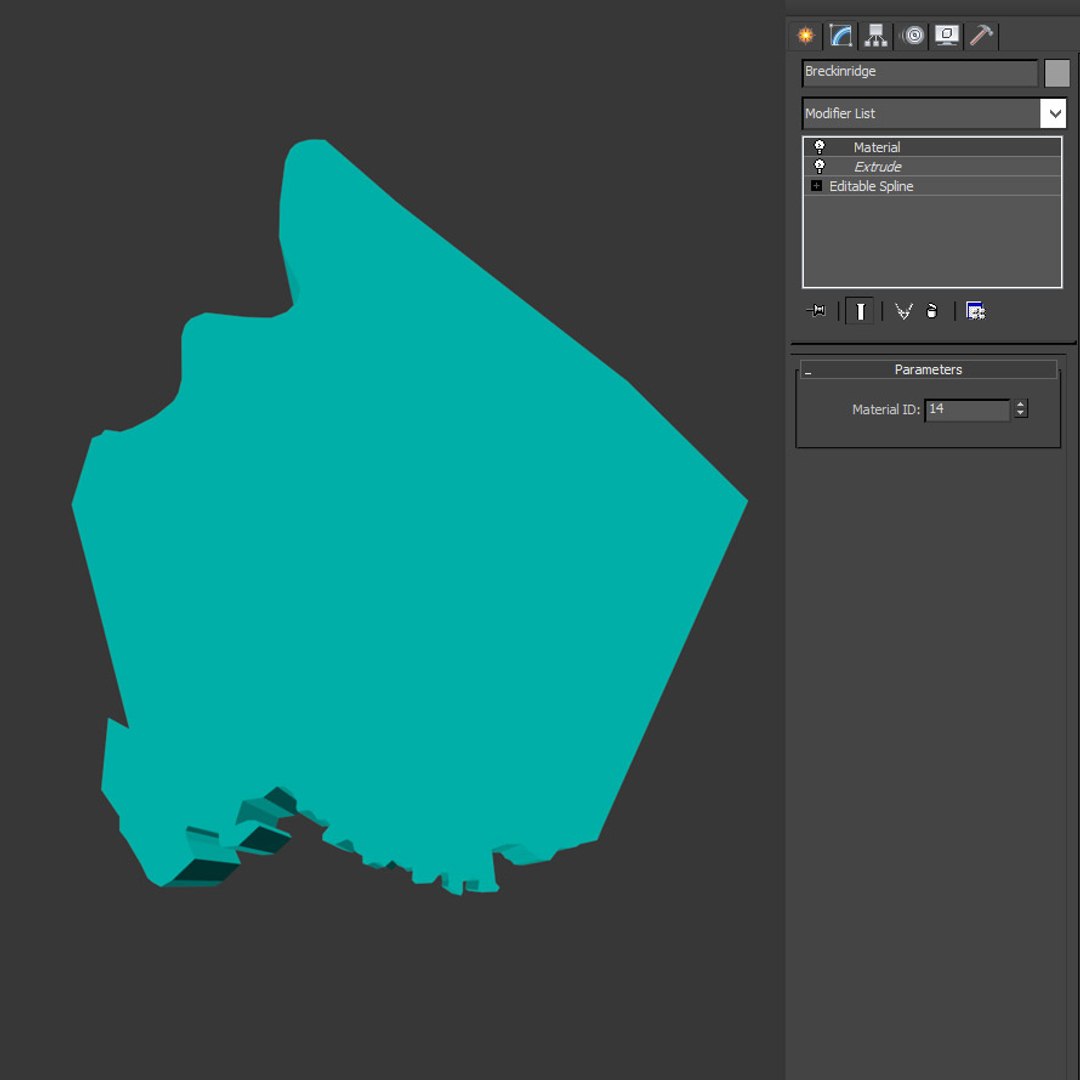
Task: Switch to the Modify panel tab
Action: click(x=841, y=35)
